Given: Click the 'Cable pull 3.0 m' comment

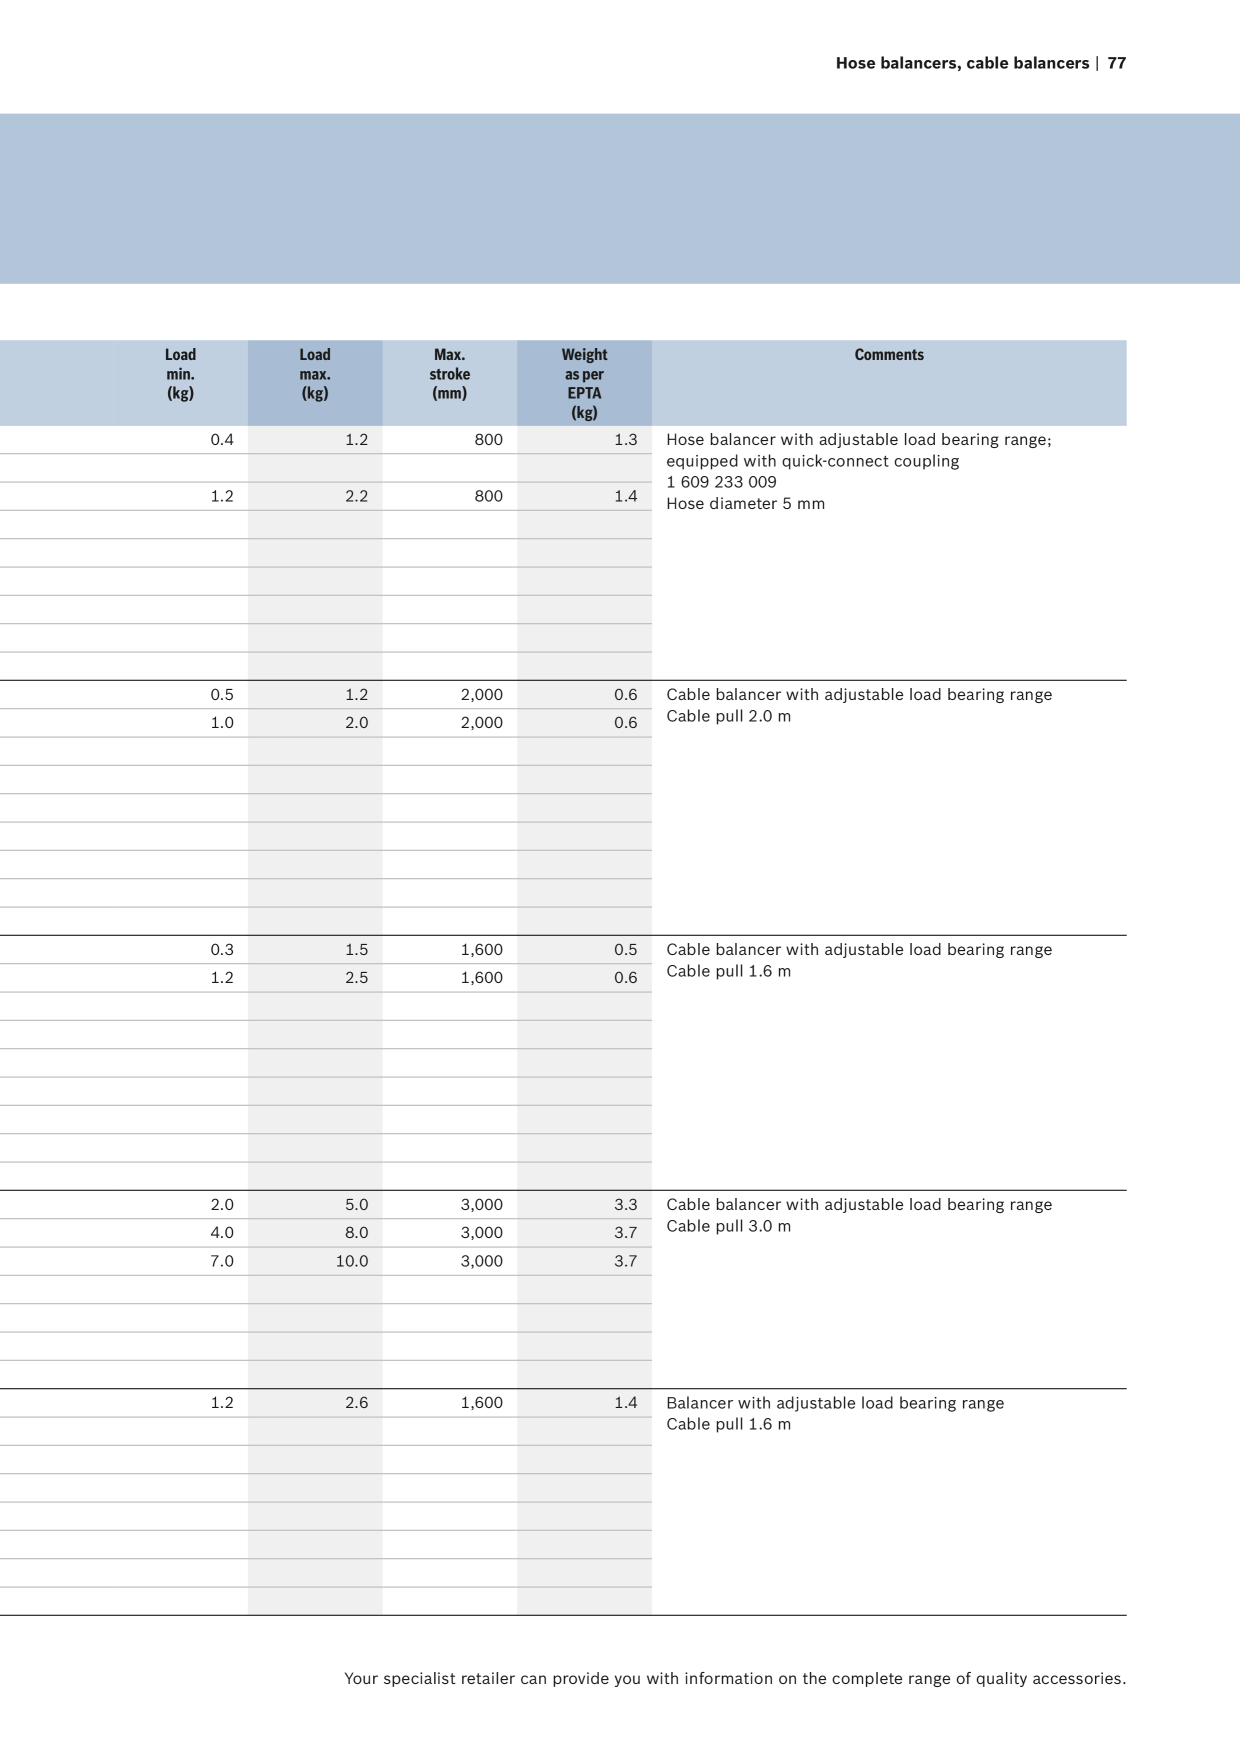Looking at the screenshot, I should [x=729, y=1227].
